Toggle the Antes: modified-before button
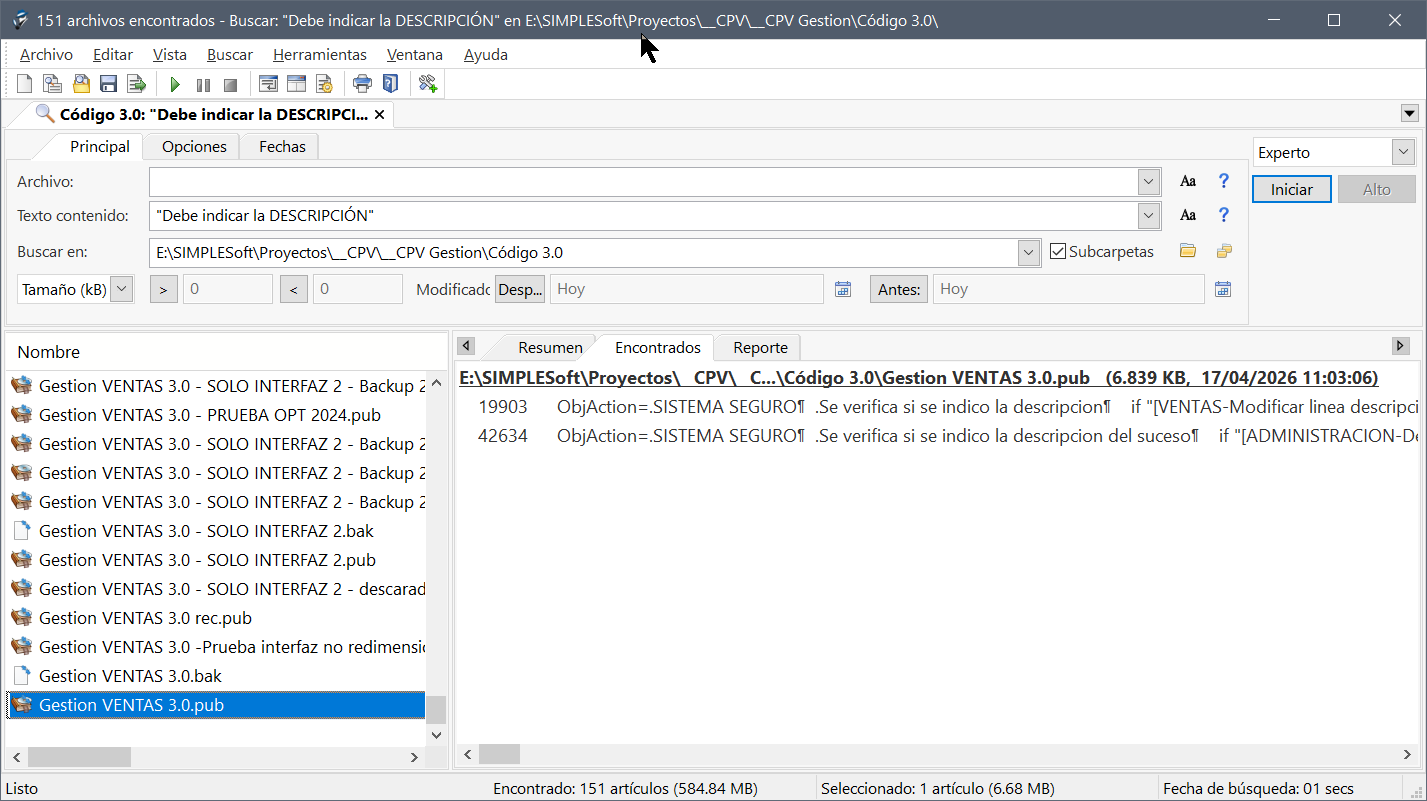 899,289
